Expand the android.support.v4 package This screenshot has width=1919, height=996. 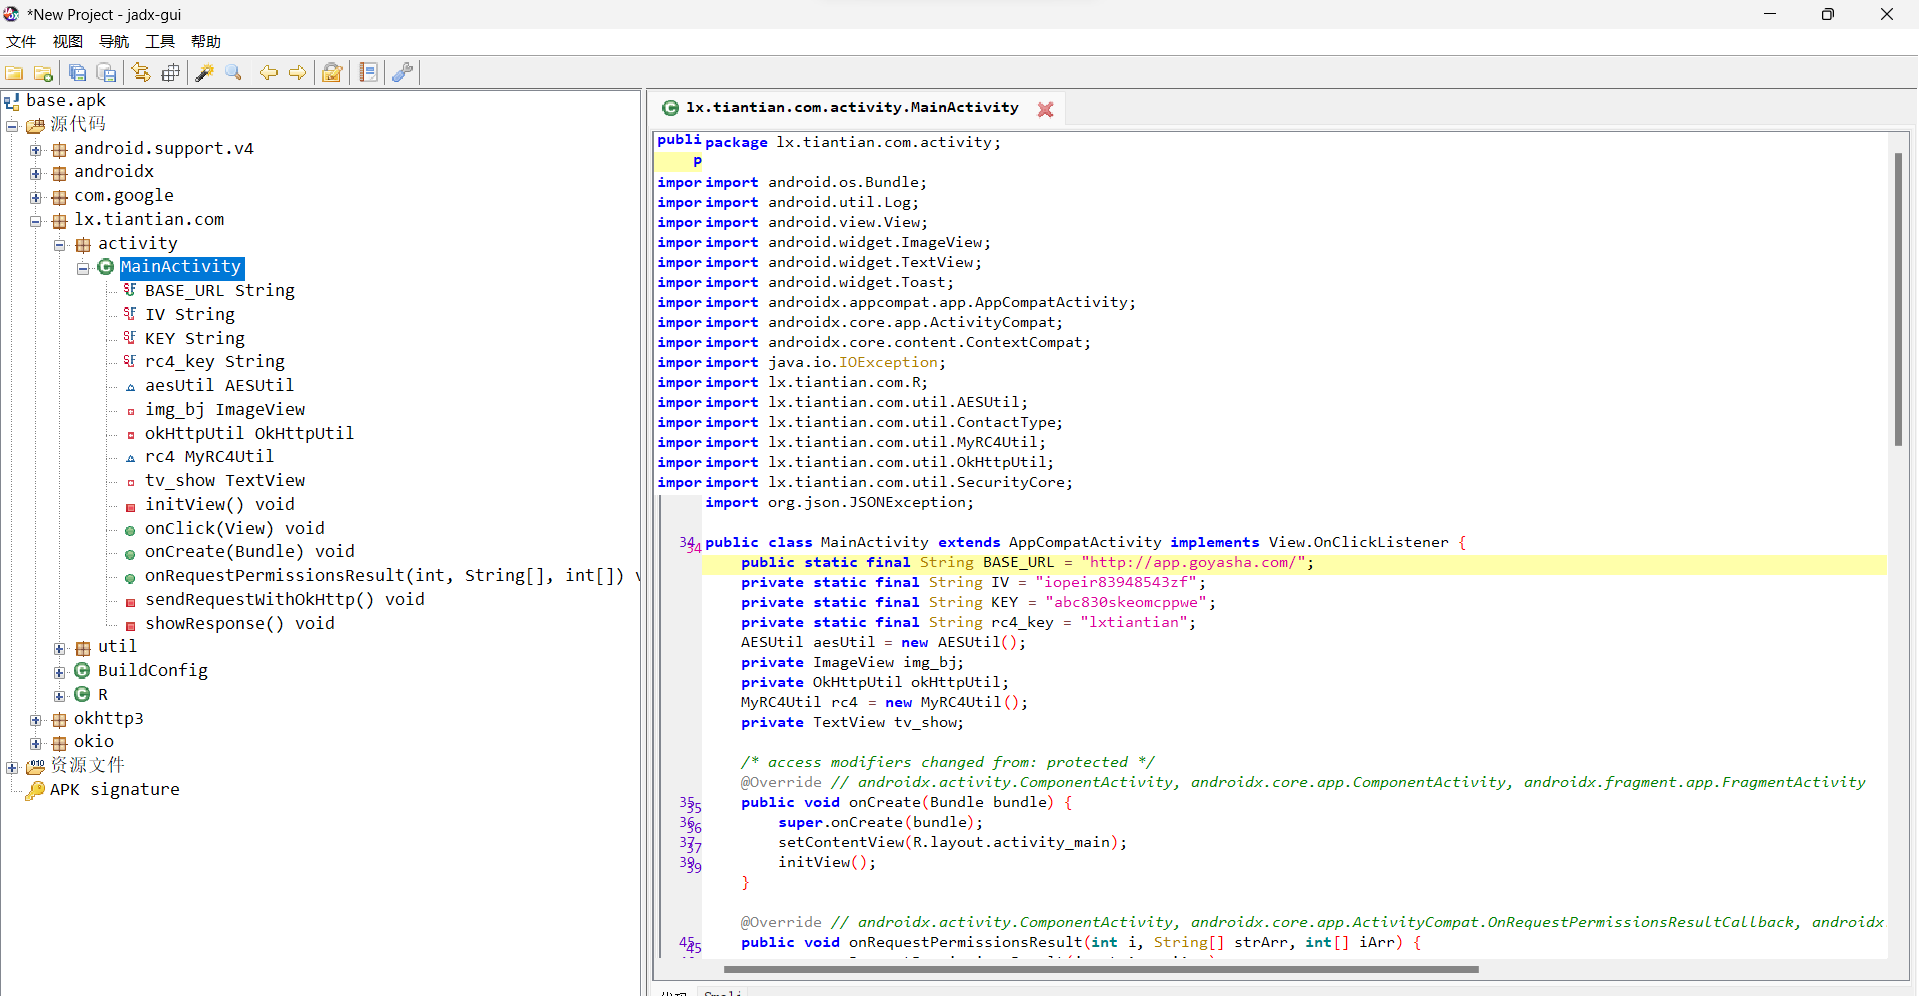pos(36,150)
